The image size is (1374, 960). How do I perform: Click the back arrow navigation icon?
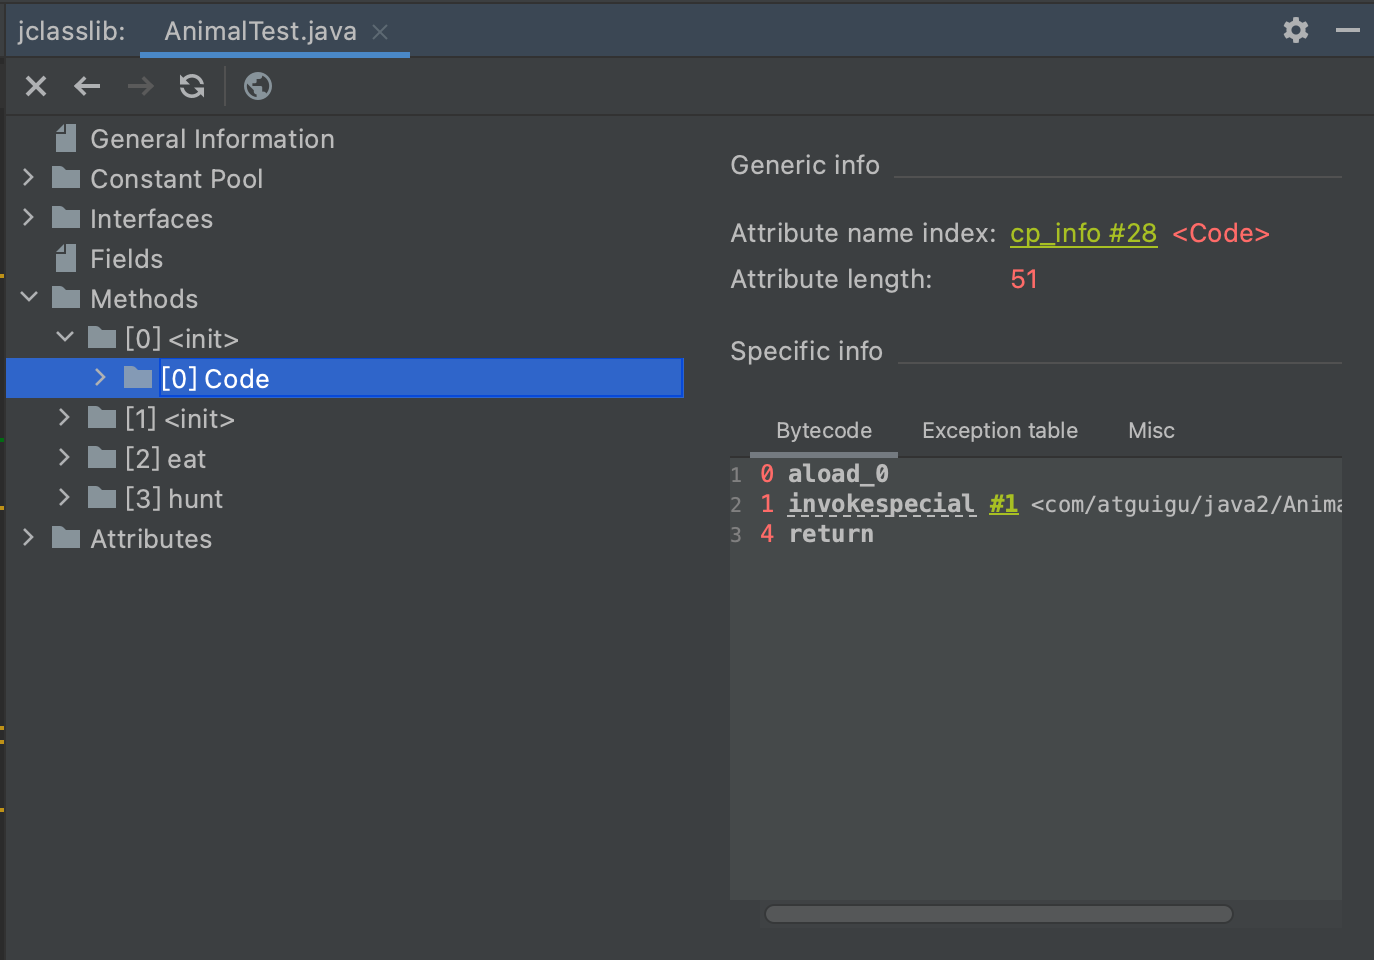click(87, 87)
